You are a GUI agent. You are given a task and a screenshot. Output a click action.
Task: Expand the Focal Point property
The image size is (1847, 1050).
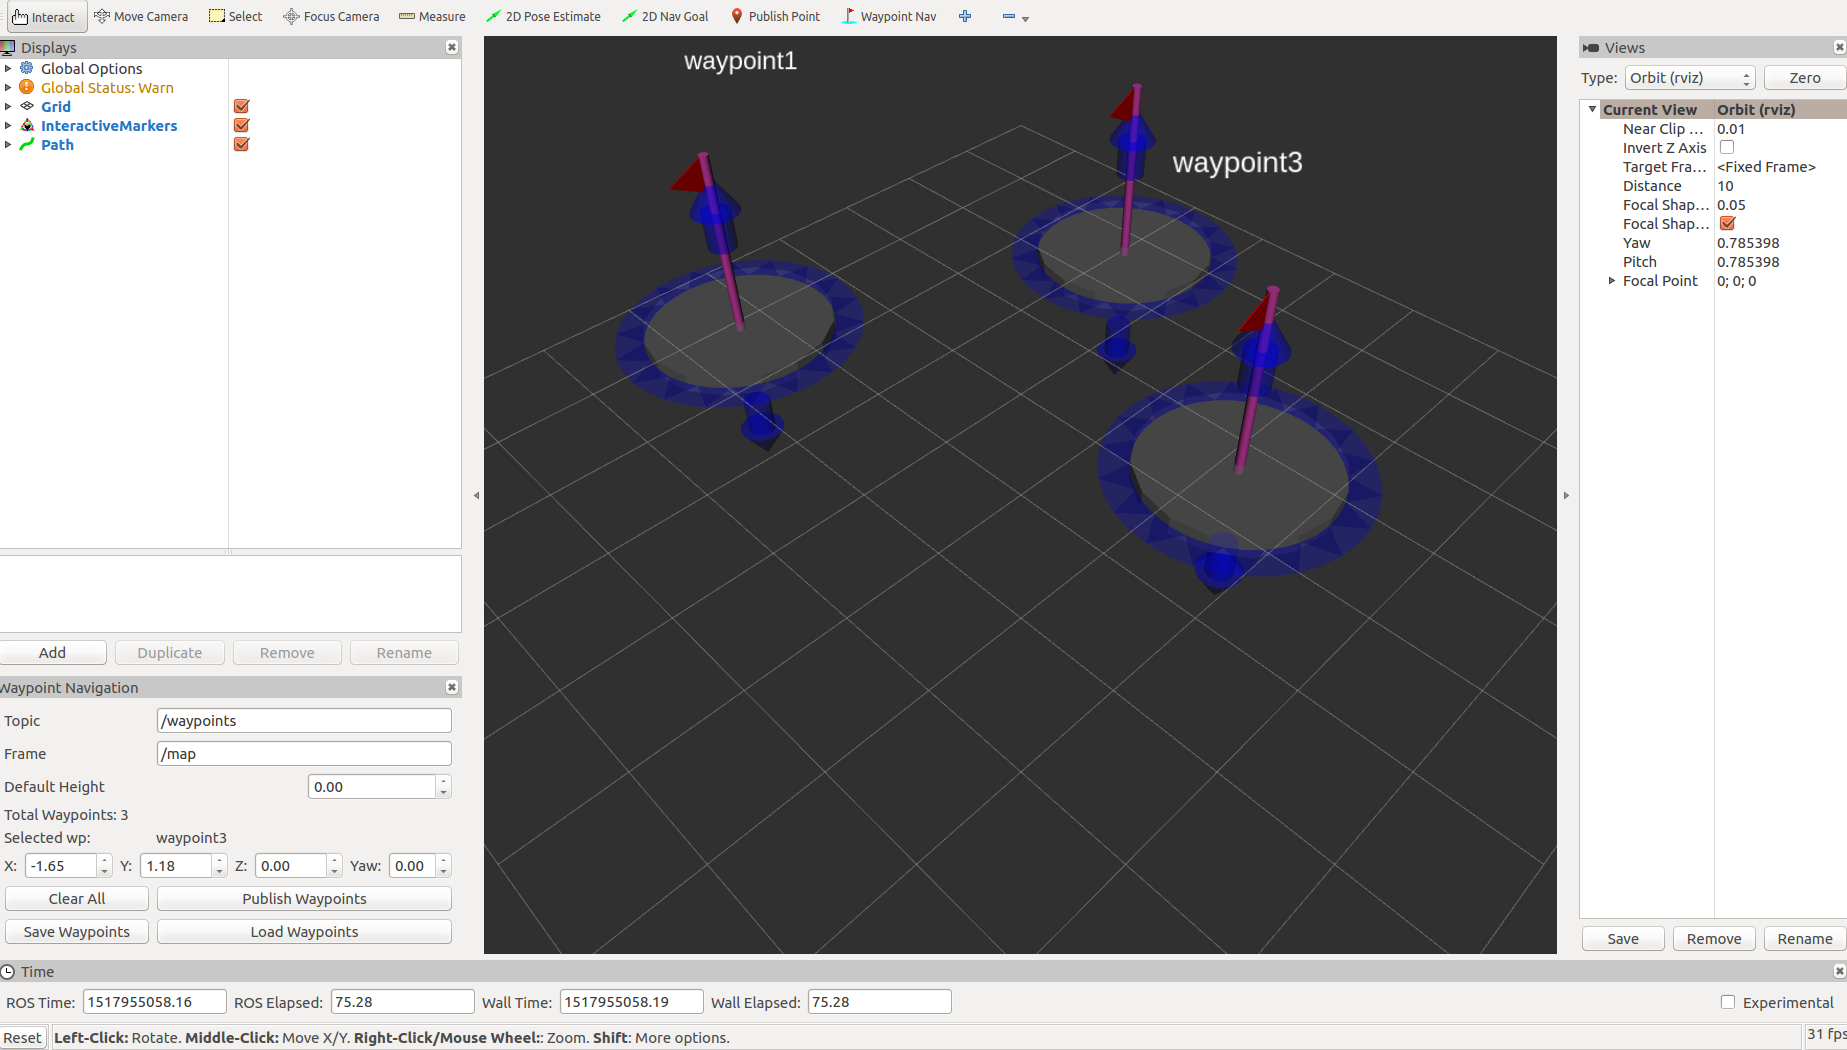click(x=1611, y=281)
